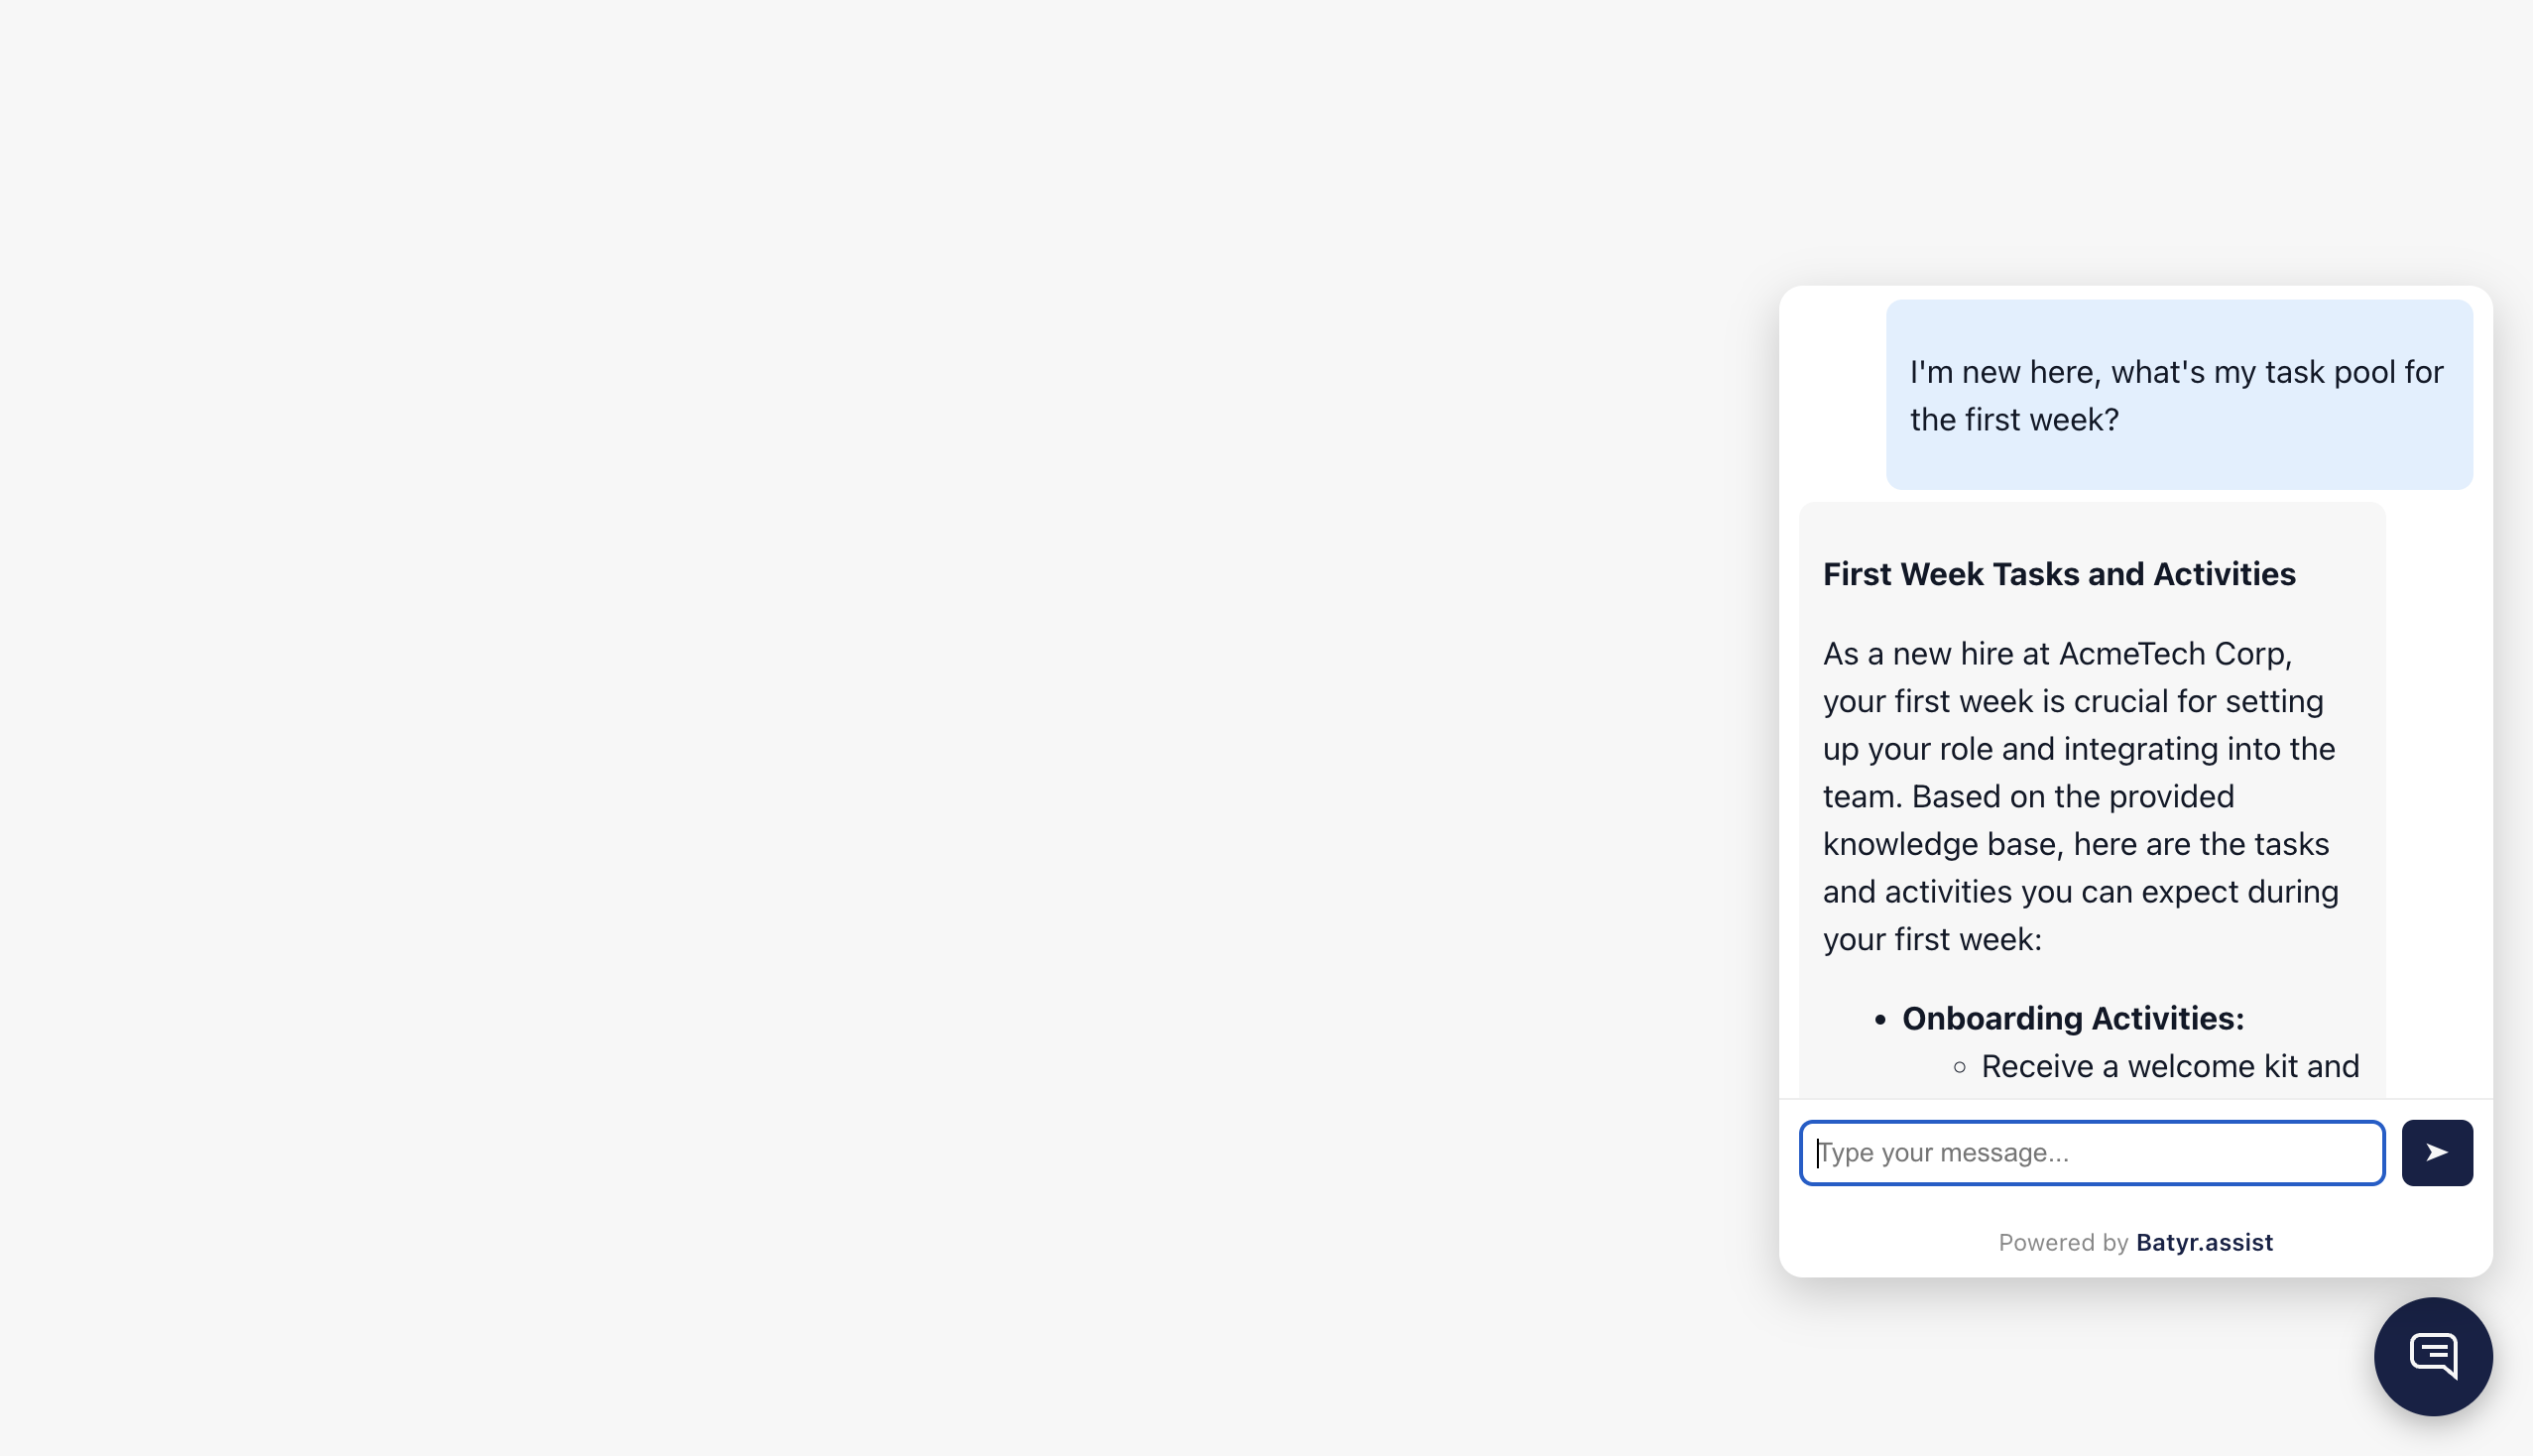Click the "Onboarding Activities:" bullet label

[x=2072, y=1018]
